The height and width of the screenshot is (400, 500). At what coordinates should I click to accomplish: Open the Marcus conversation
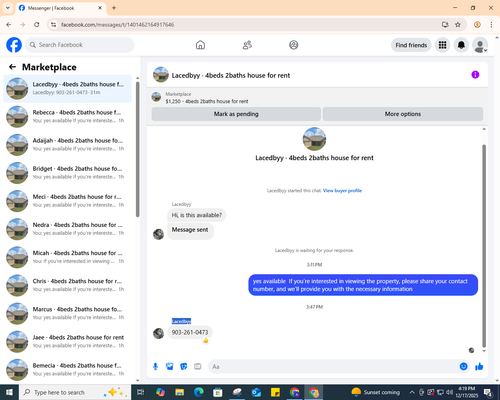coord(67,313)
